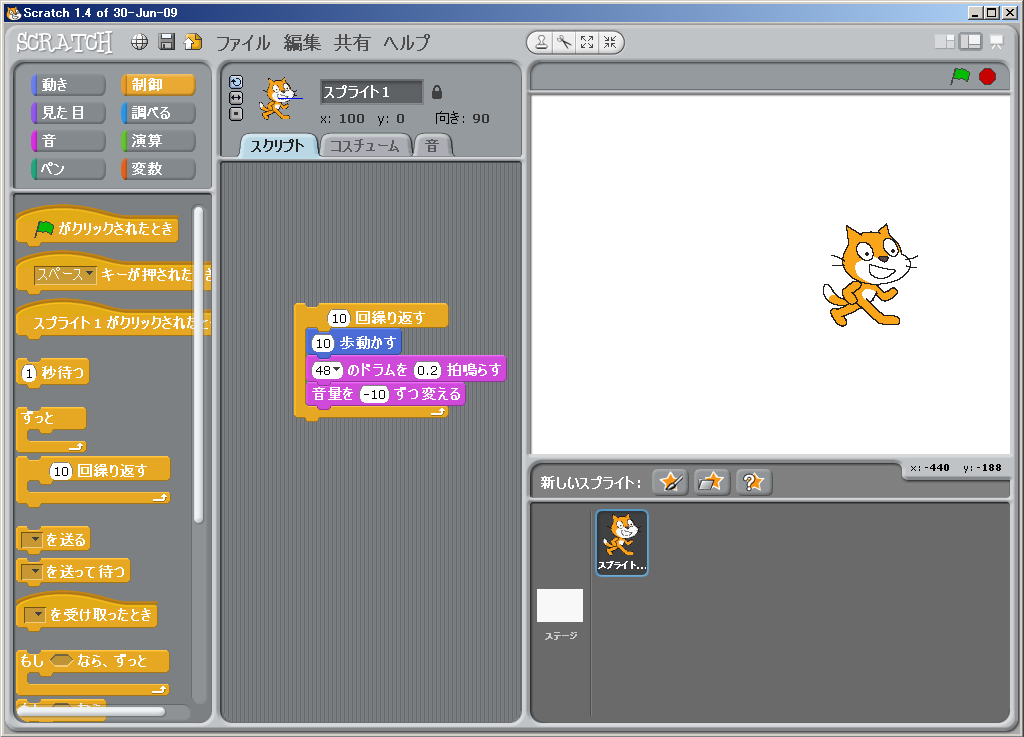This screenshot has width=1024, height=737.
Task: Select the delete scissors tool
Action: tap(564, 42)
